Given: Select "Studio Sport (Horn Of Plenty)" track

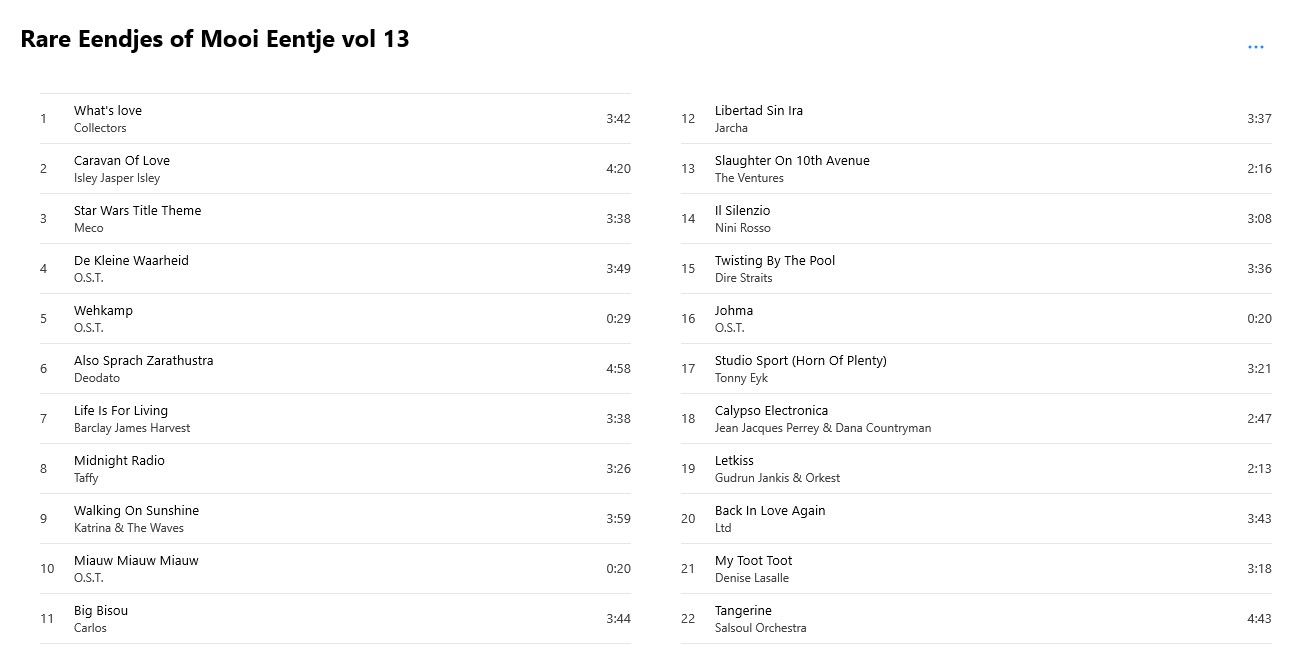Looking at the screenshot, I should (976, 369).
